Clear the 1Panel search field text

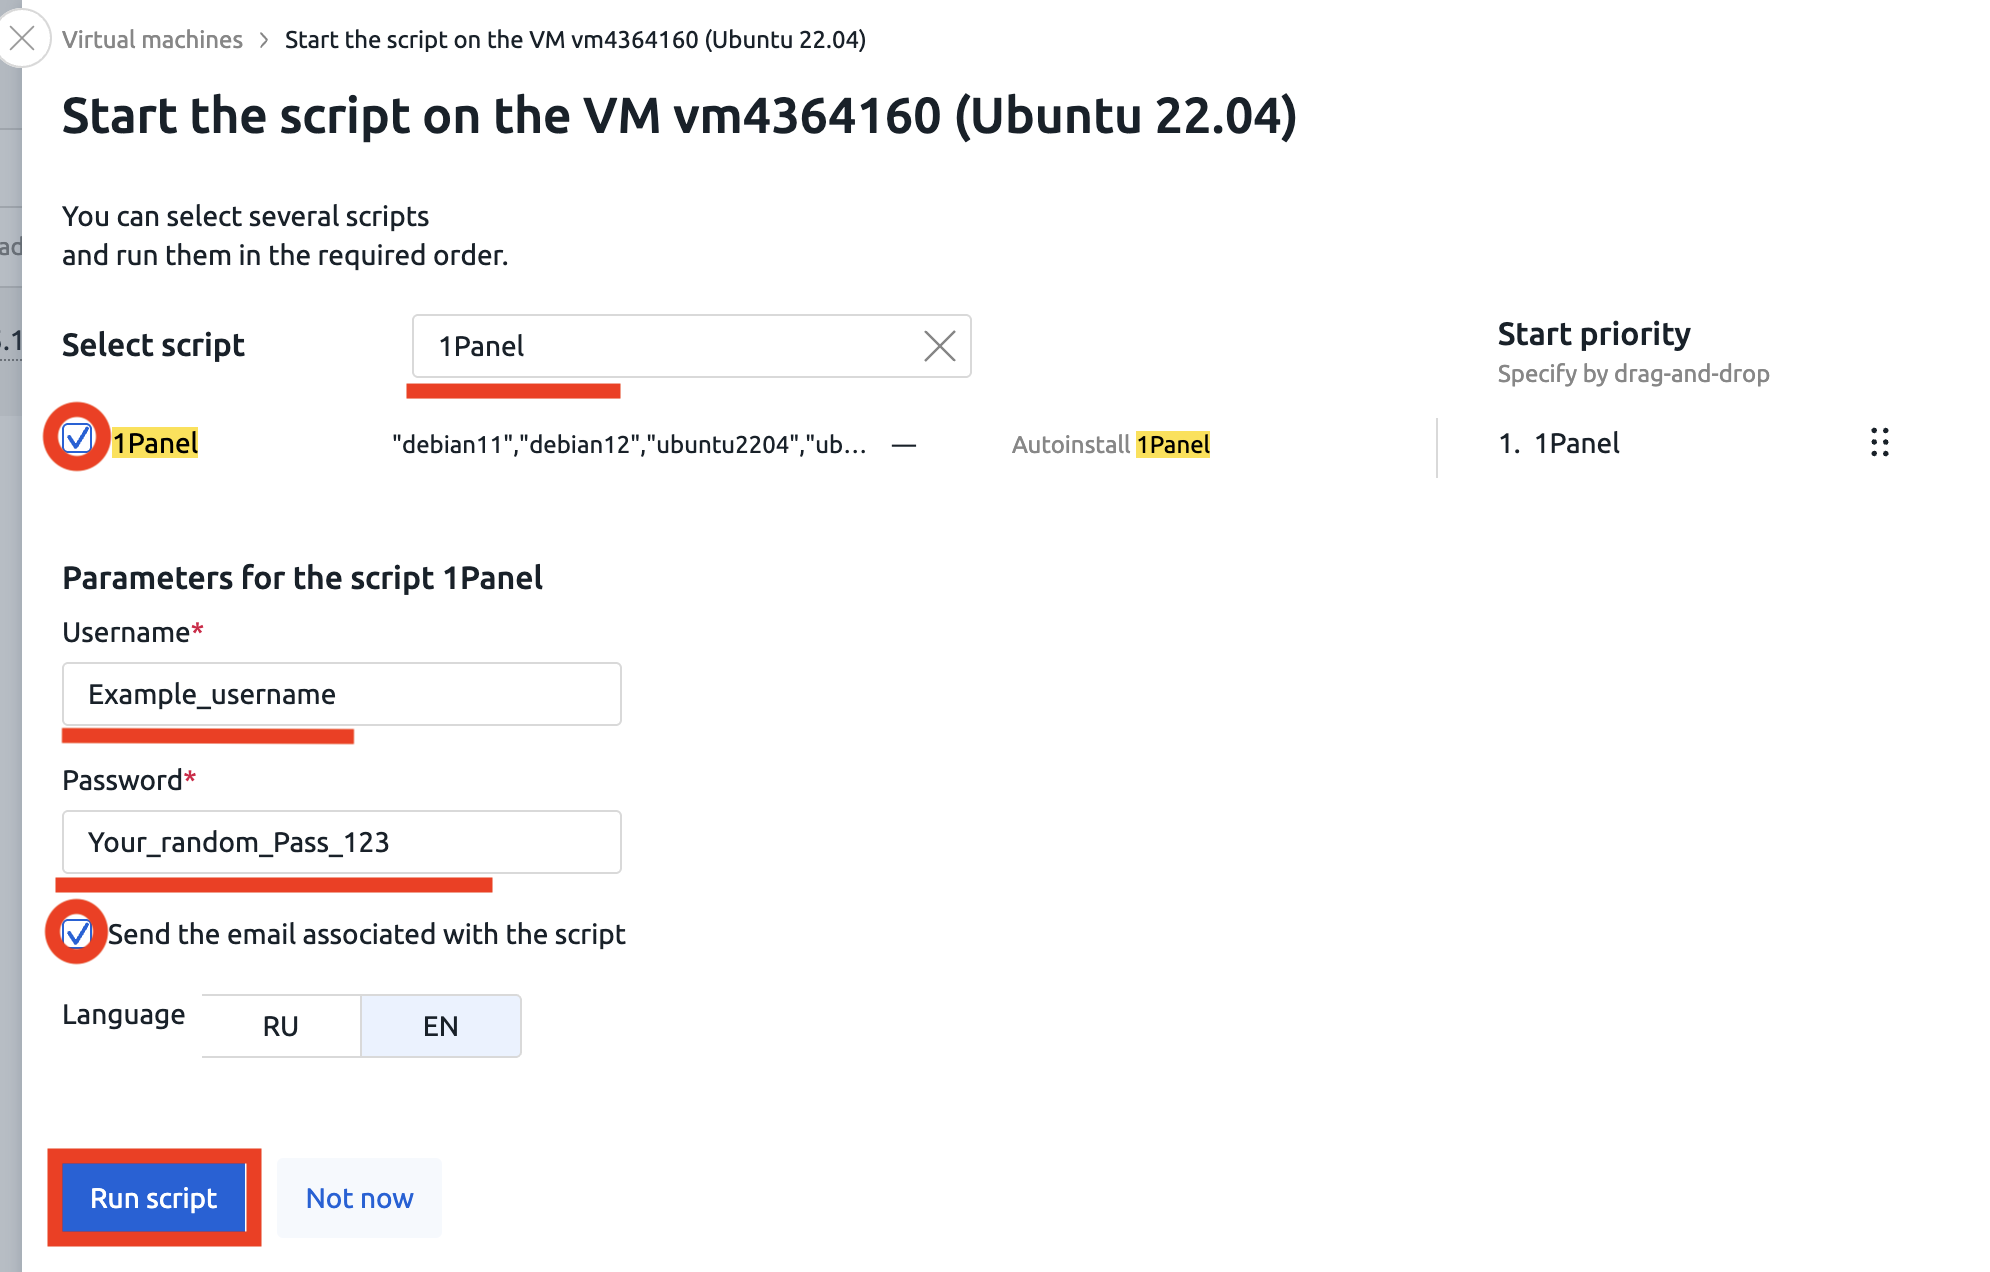coord(939,346)
